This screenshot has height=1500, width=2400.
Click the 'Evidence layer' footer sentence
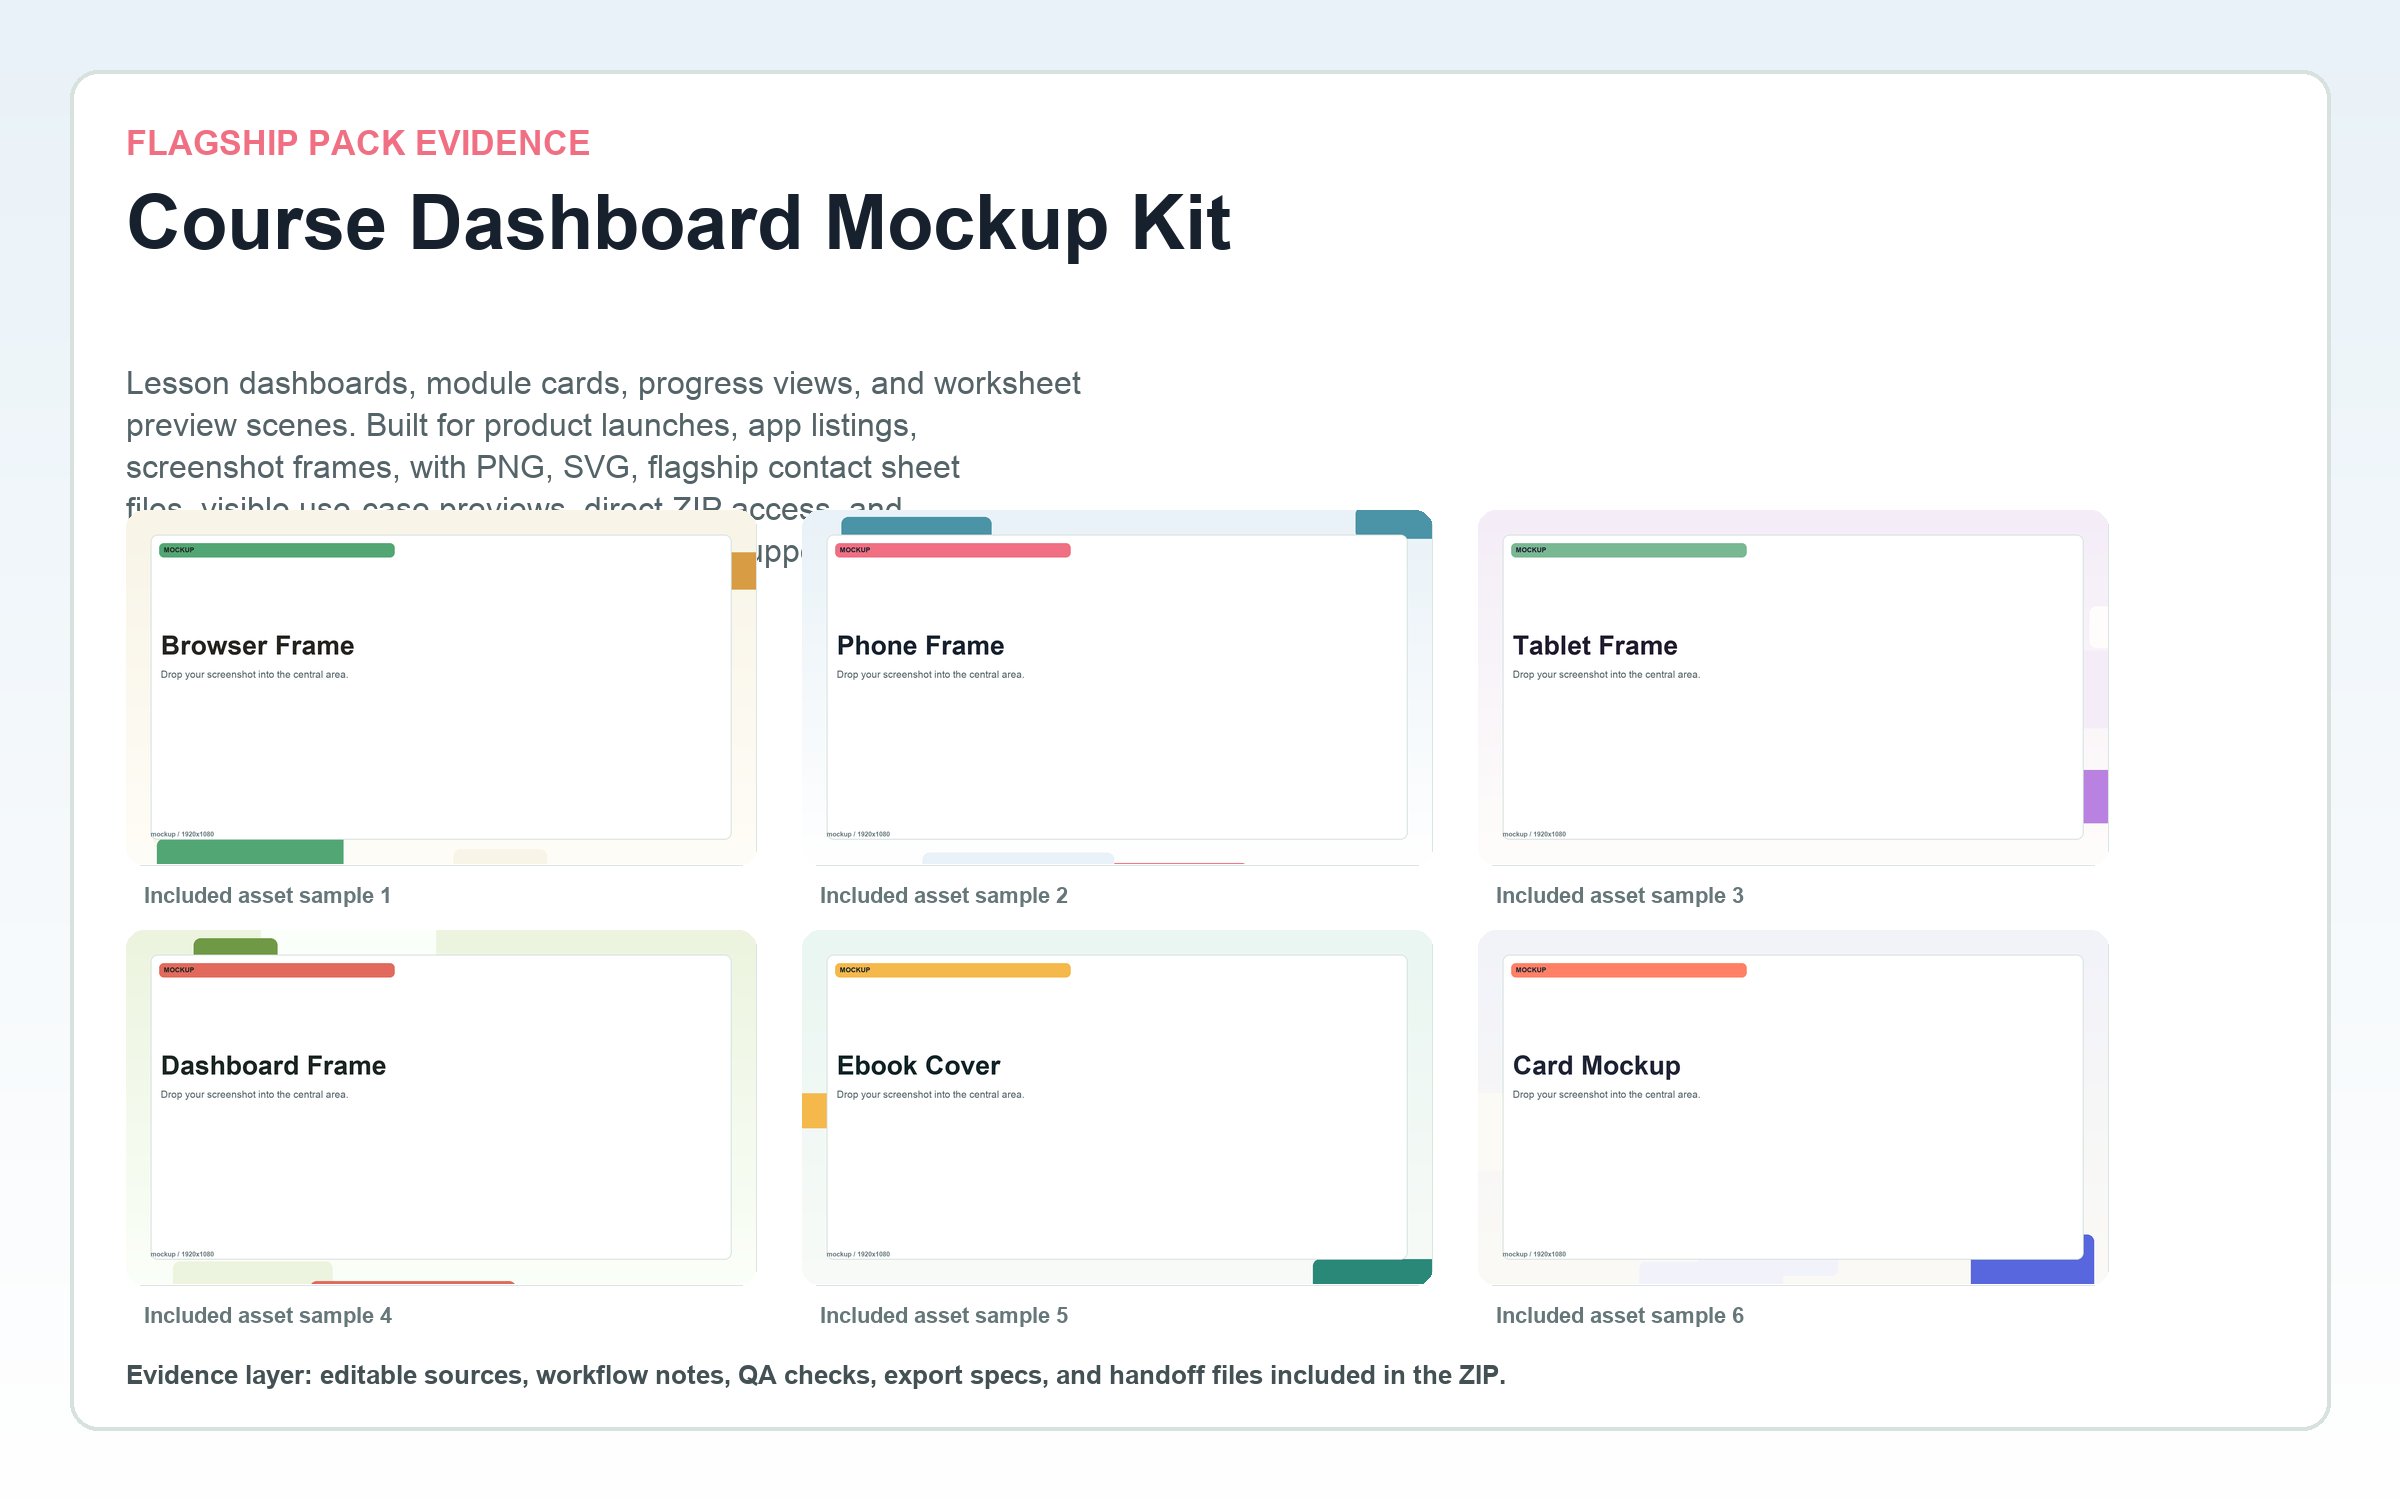[816, 1376]
